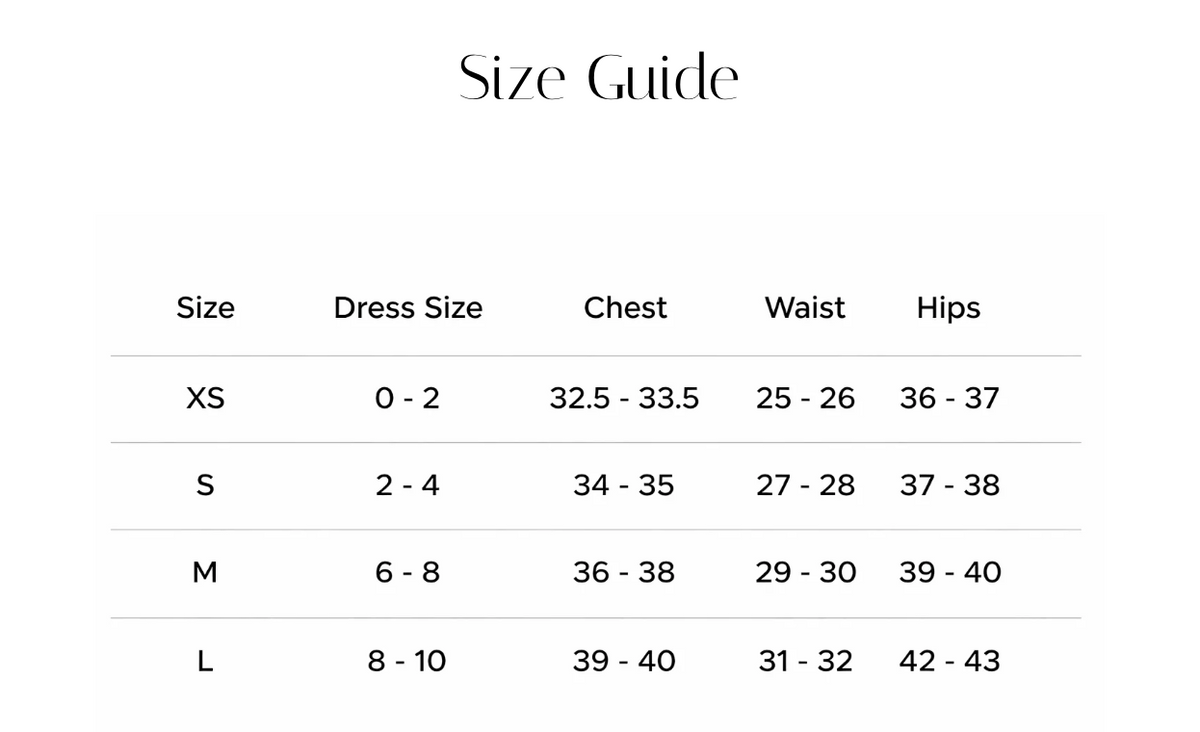Select the 36 - 37 hips value

(949, 398)
